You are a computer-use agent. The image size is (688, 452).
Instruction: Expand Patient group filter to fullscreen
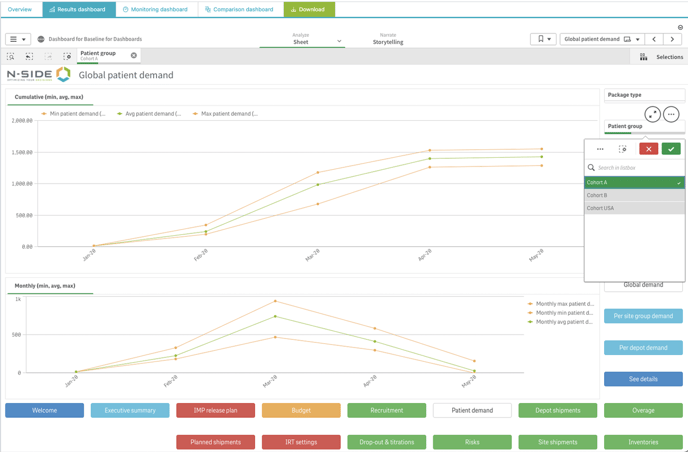click(x=652, y=115)
